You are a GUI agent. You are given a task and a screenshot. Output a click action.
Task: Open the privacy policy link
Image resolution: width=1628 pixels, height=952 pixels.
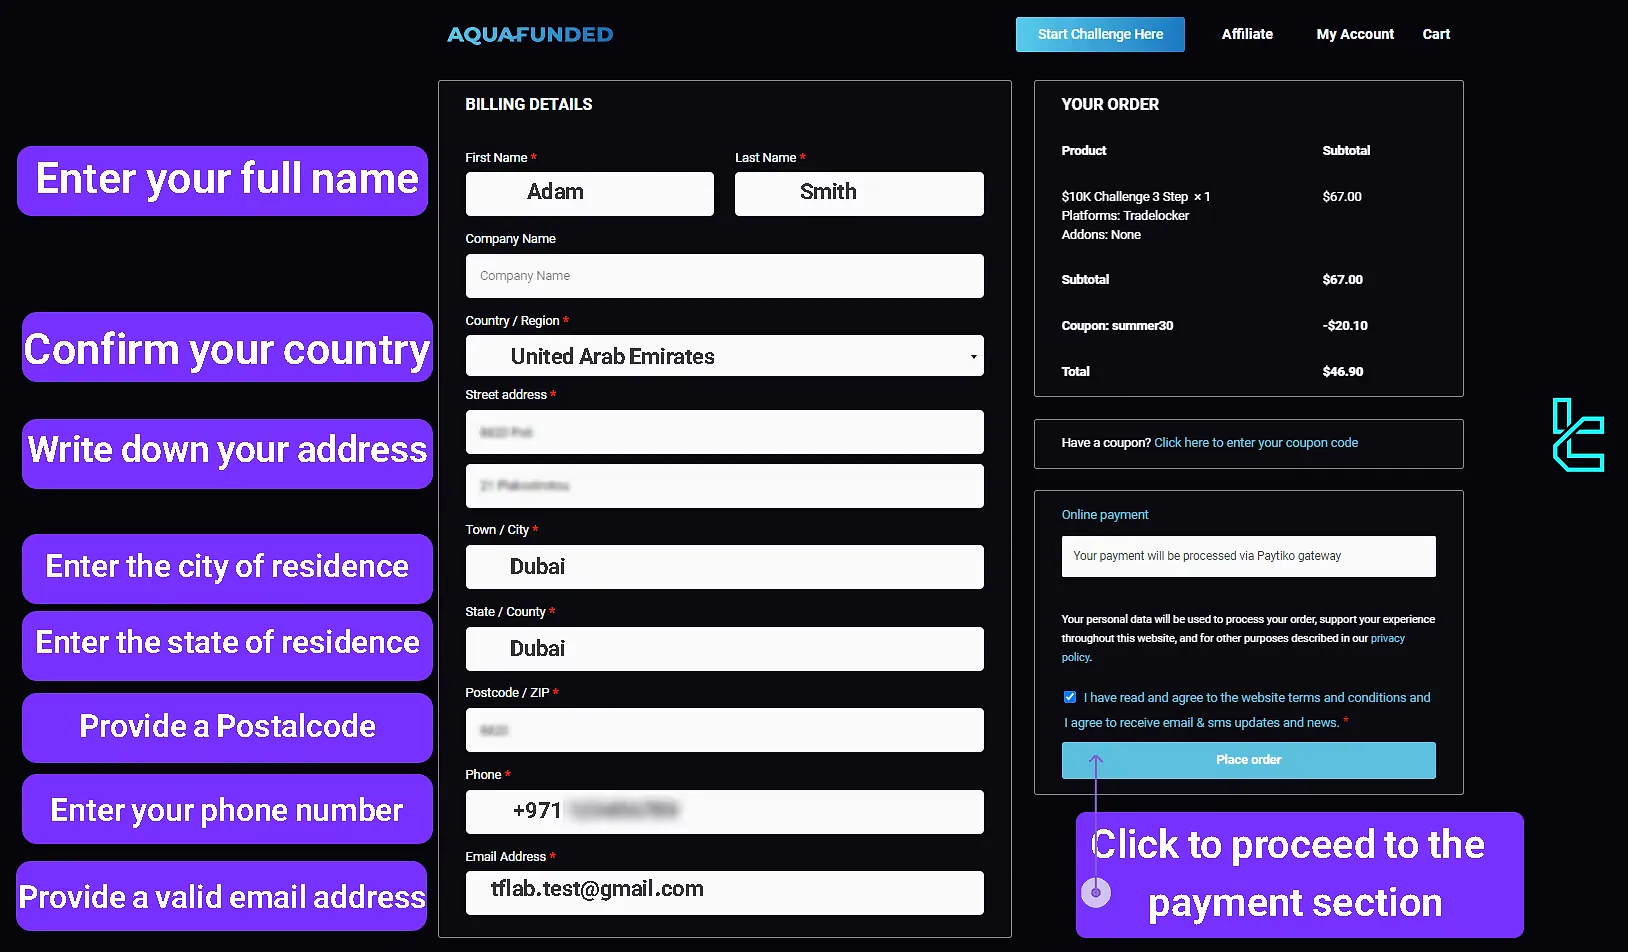(x=1387, y=638)
